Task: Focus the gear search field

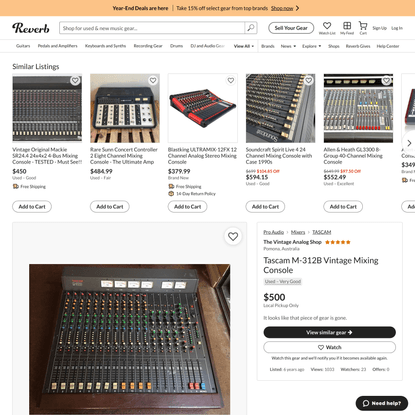Action: [152, 28]
